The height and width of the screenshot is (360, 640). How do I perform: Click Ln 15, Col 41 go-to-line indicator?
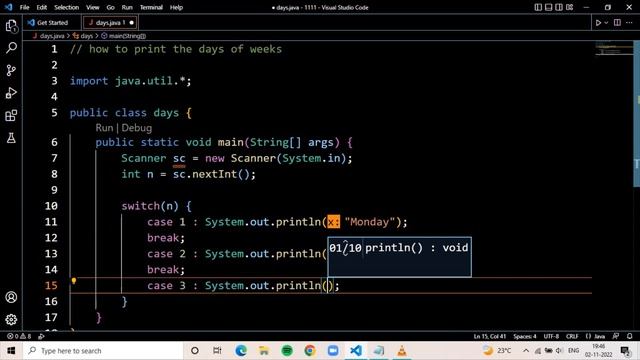pyautogui.click(x=489, y=336)
